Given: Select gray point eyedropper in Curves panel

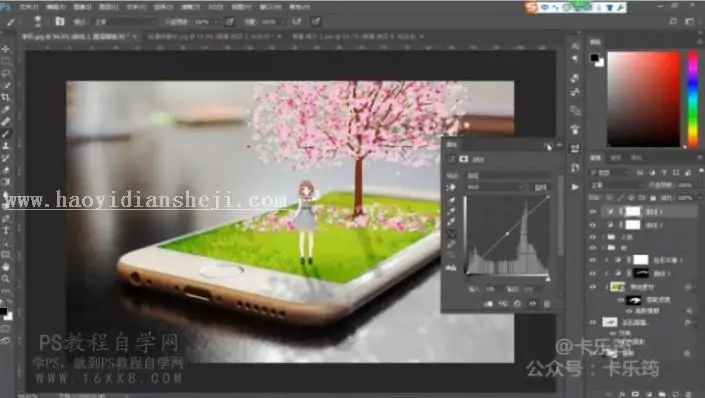Looking at the screenshot, I should (451, 211).
